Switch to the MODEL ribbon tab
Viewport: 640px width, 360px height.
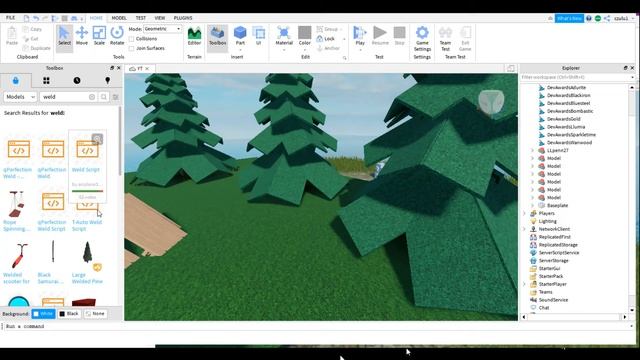click(x=119, y=18)
